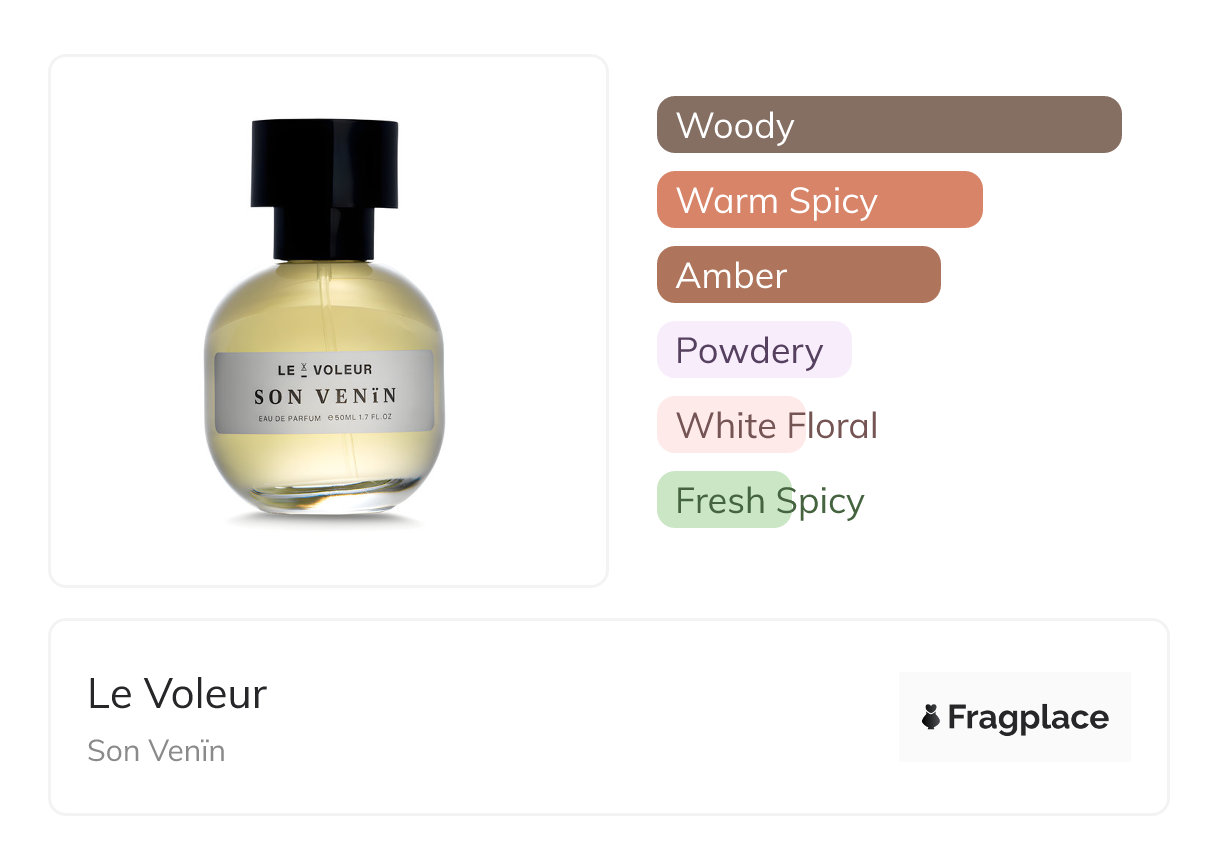Click the gray Son Venïn subtitle
Viewport: 1218px width, 864px height.
[156, 750]
